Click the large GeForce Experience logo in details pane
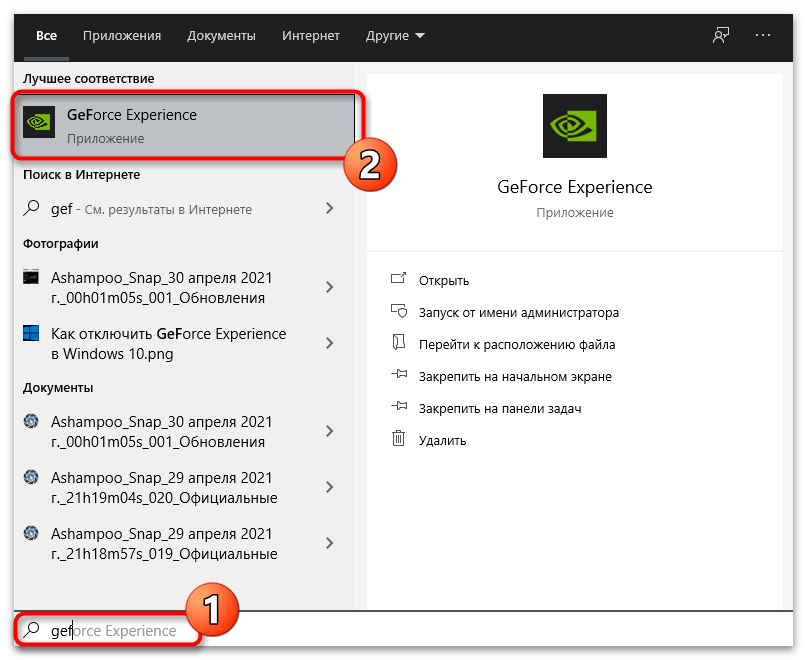807x660 pixels. 574,126
